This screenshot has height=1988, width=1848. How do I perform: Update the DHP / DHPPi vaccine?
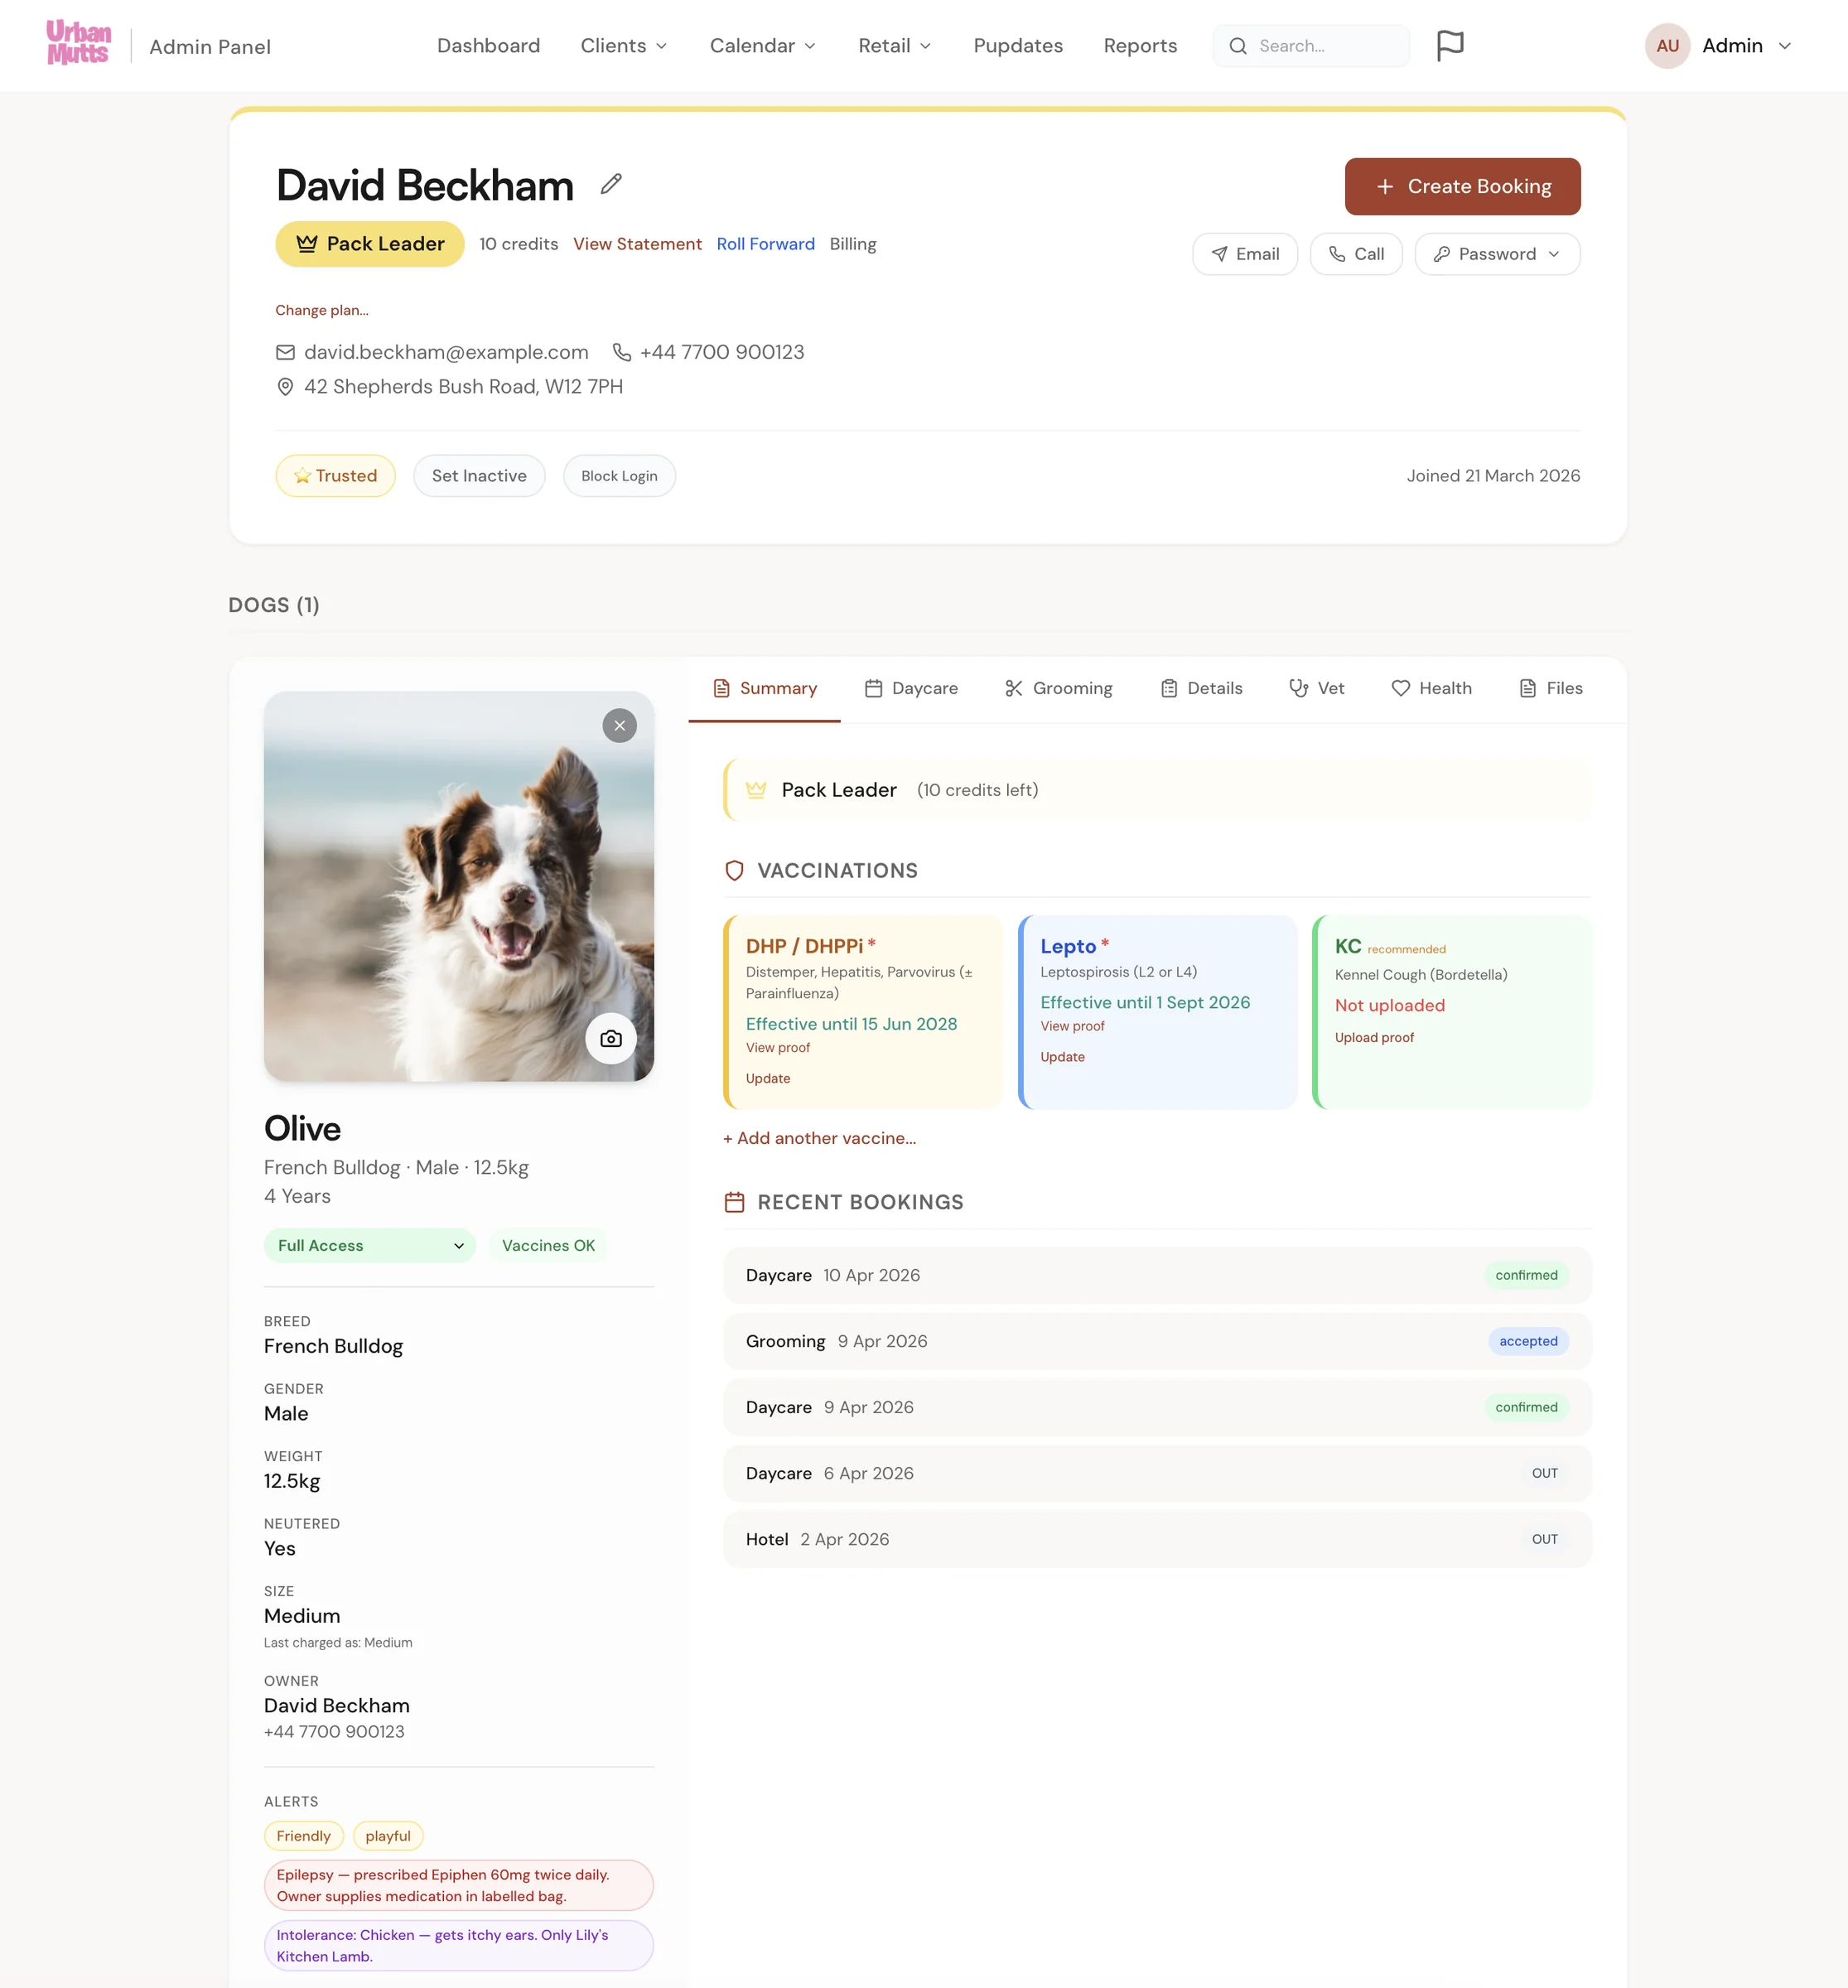[x=768, y=1078]
